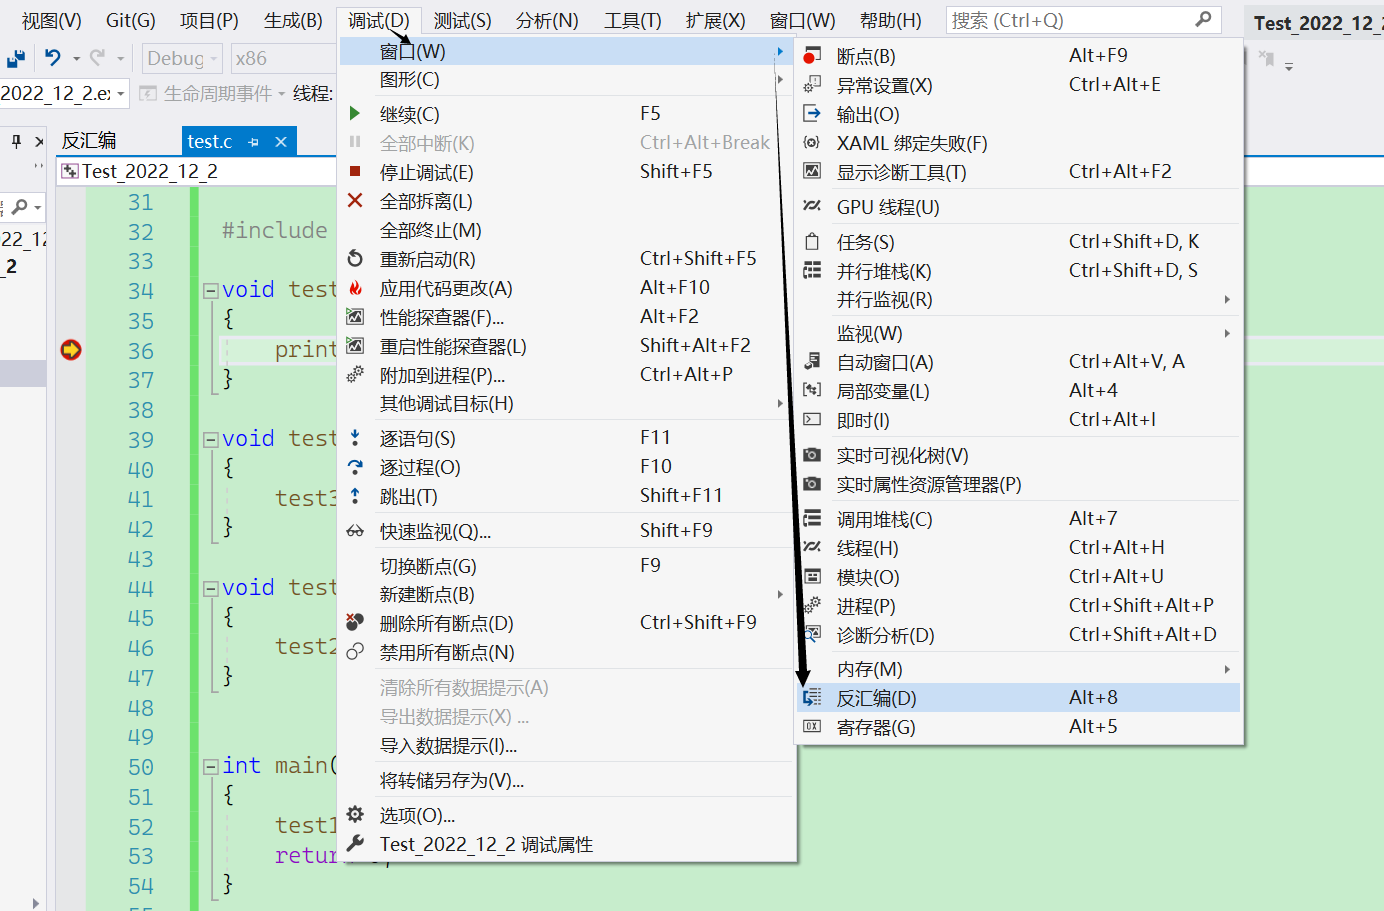Click the Registers (寄存器) icon
1384x911 pixels.
(x=812, y=727)
